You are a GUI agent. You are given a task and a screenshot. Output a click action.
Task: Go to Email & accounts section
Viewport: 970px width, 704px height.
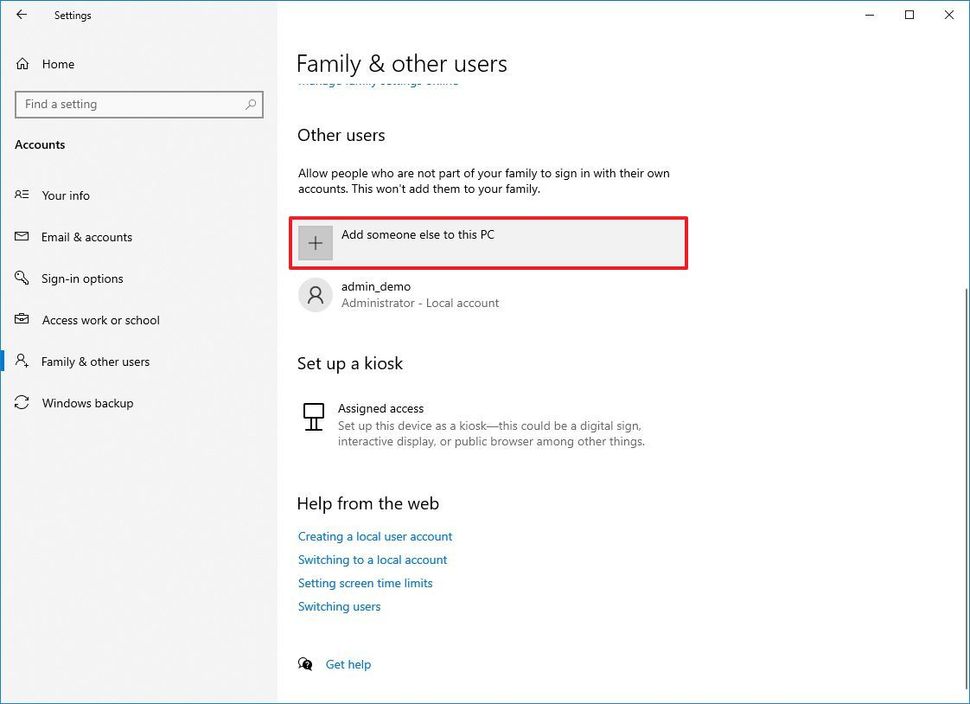[87, 237]
